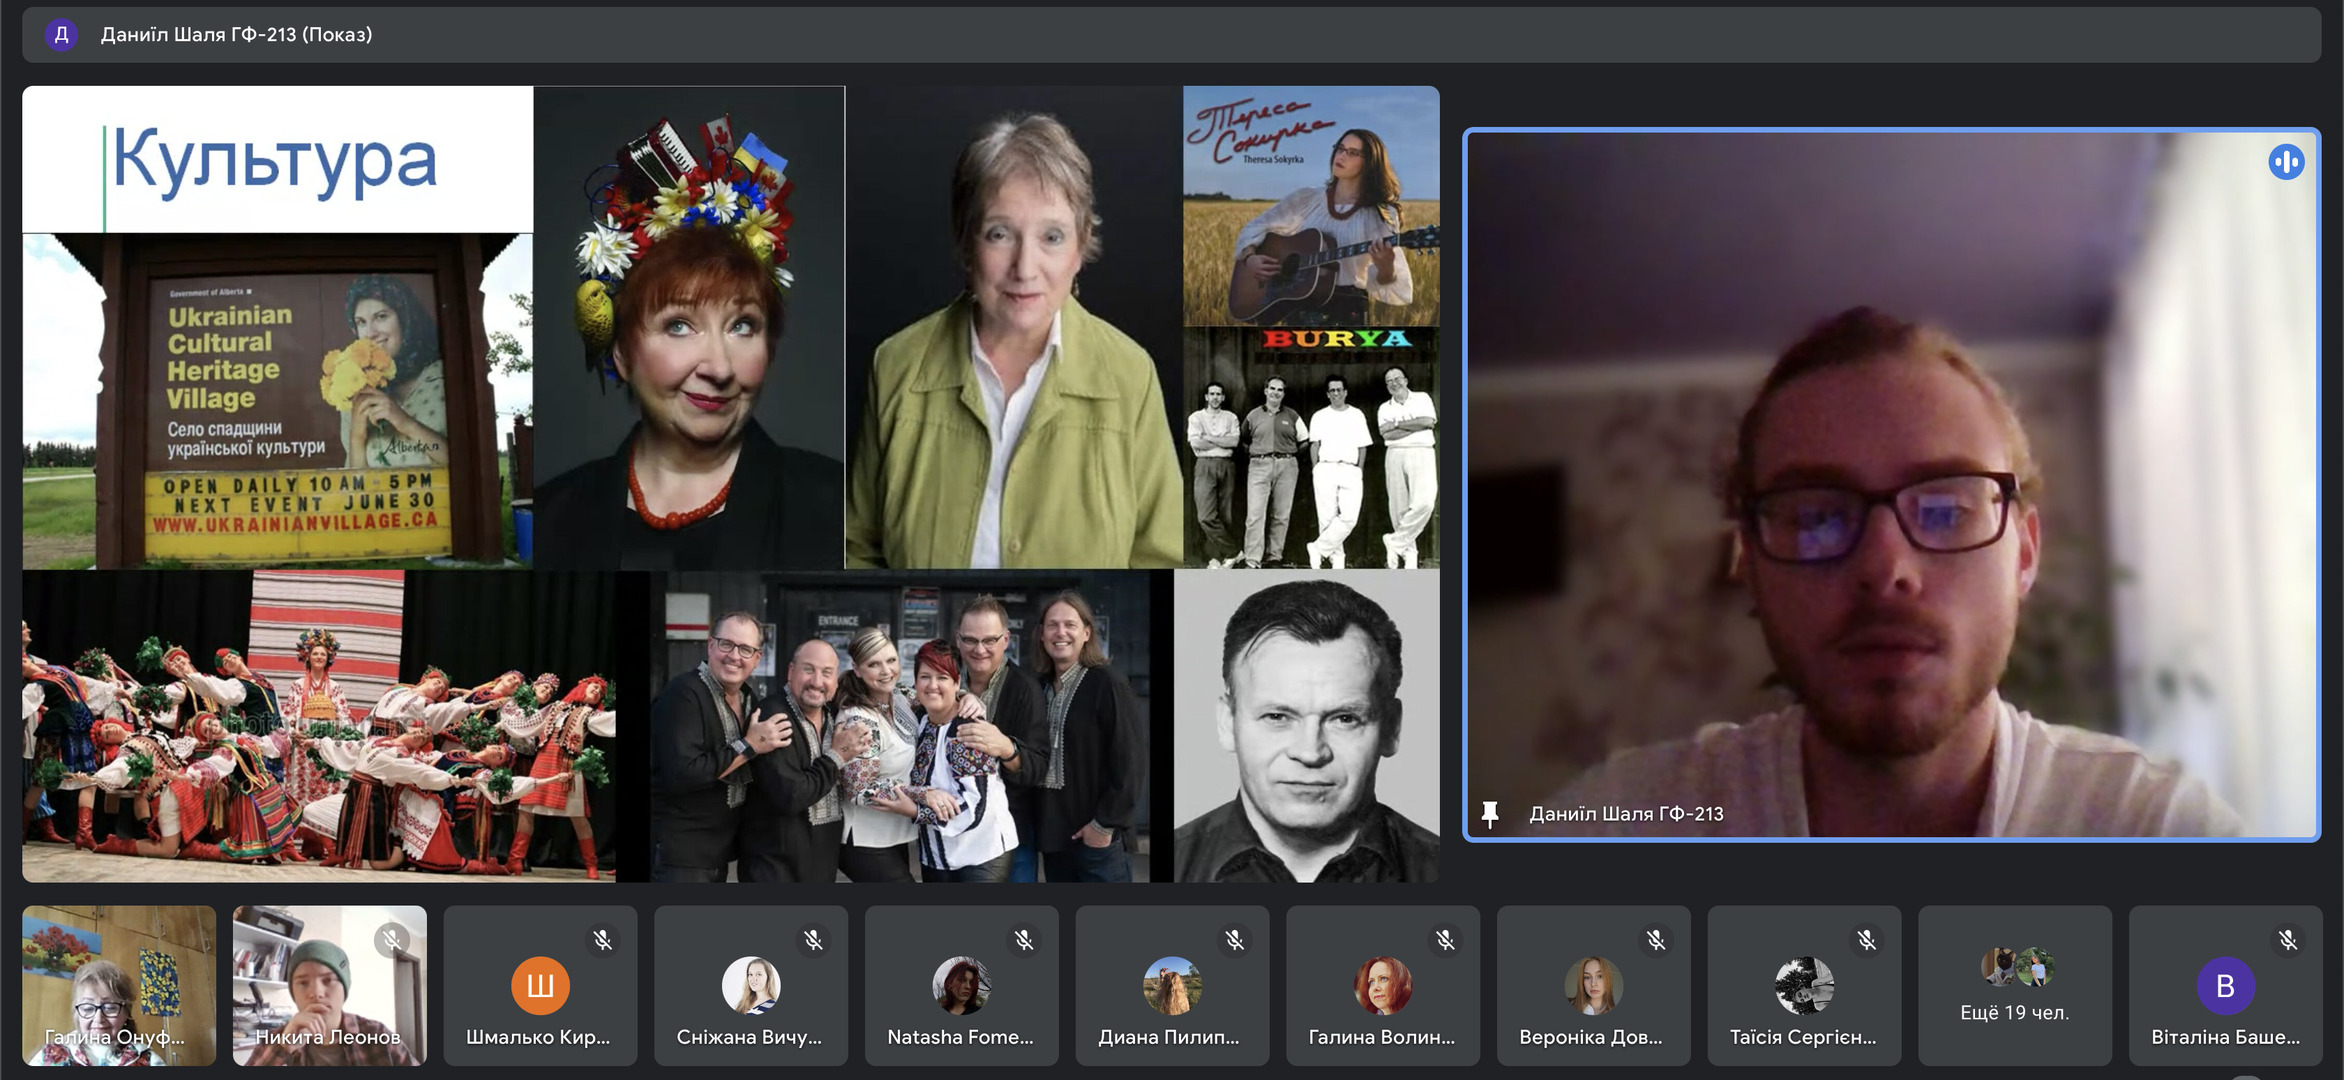Click muted mic icon on Диана Пилип tile
The image size is (2344, 1080).
[1235, 940]
